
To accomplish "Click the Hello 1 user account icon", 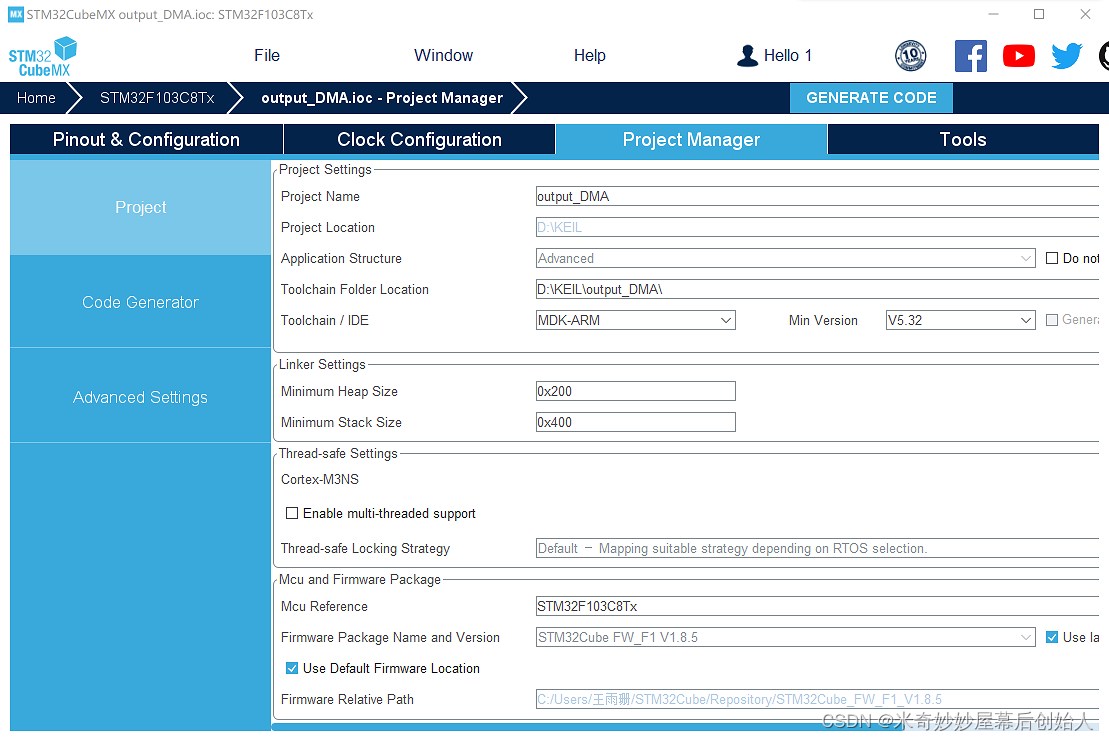I will point(747,56).
